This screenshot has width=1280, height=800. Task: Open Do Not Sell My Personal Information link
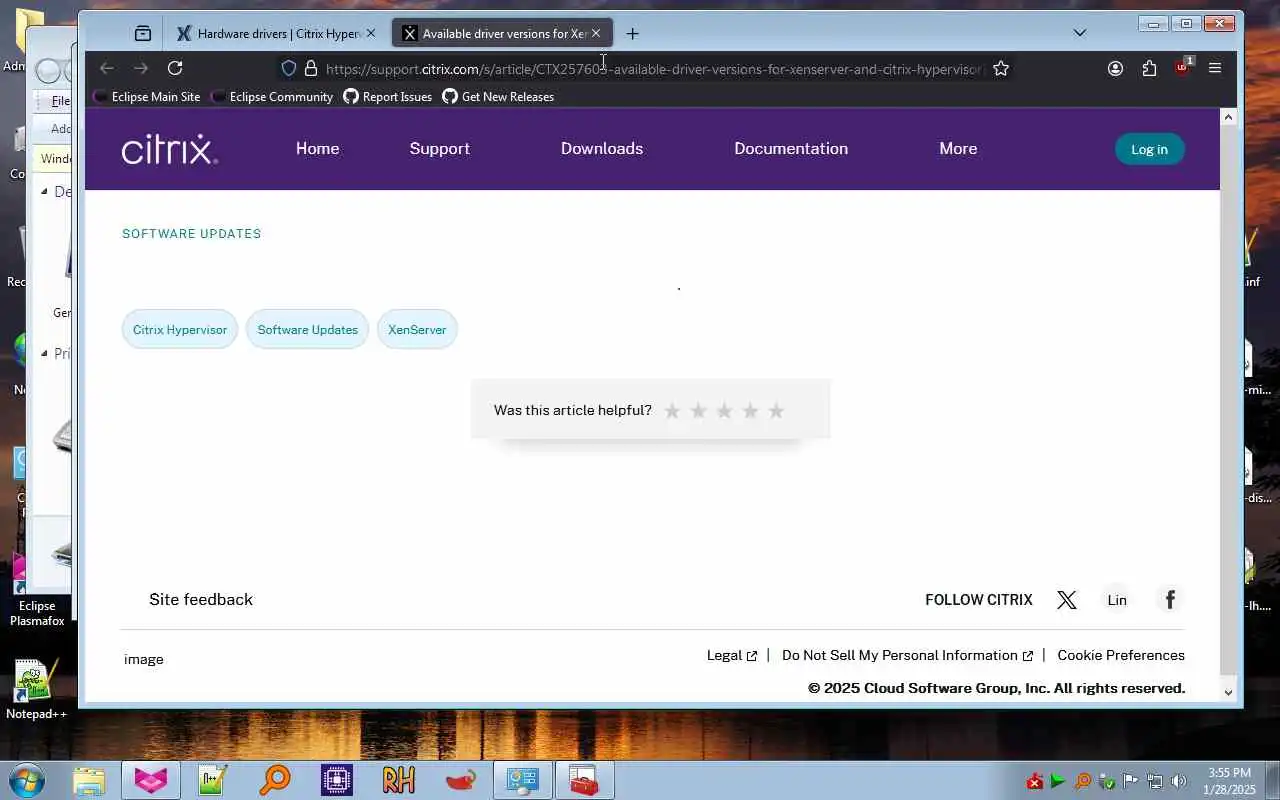tap(907, 655)
